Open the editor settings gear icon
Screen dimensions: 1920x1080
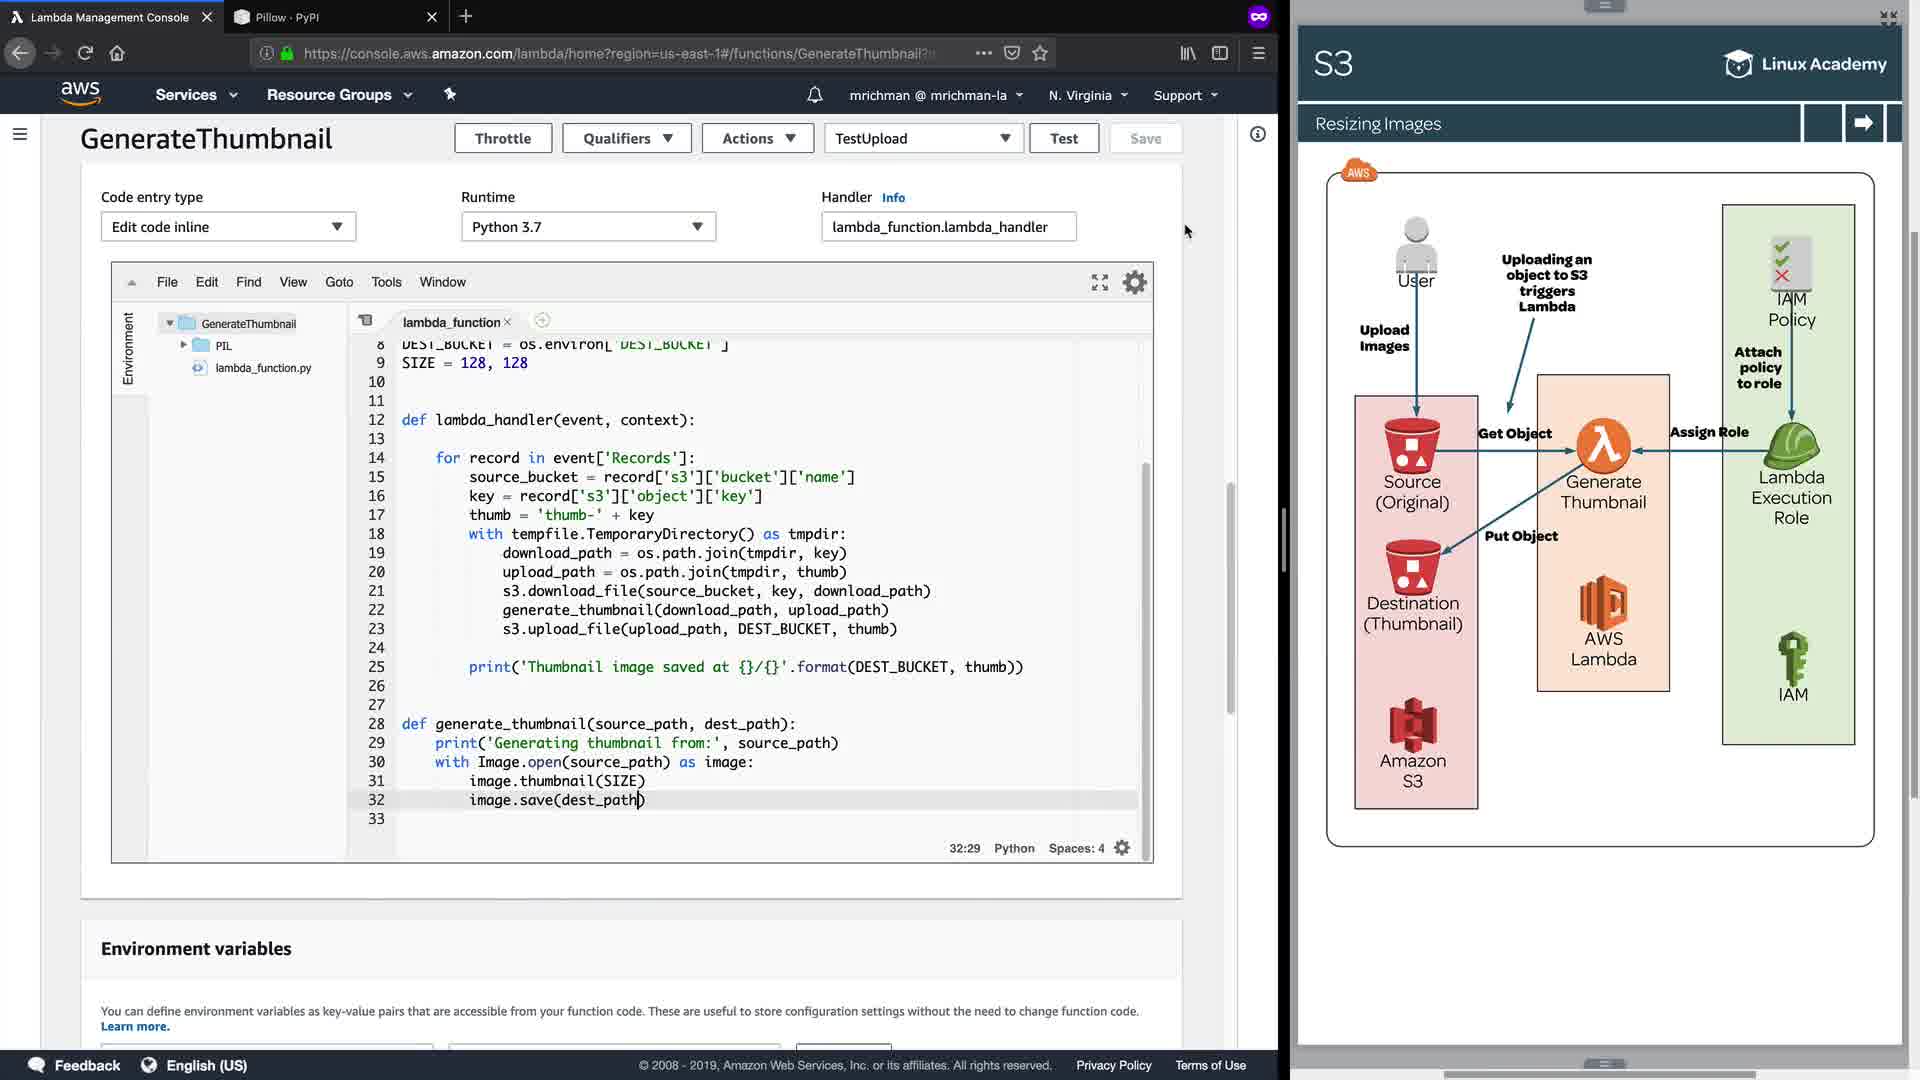click(x=1134, y=283)
